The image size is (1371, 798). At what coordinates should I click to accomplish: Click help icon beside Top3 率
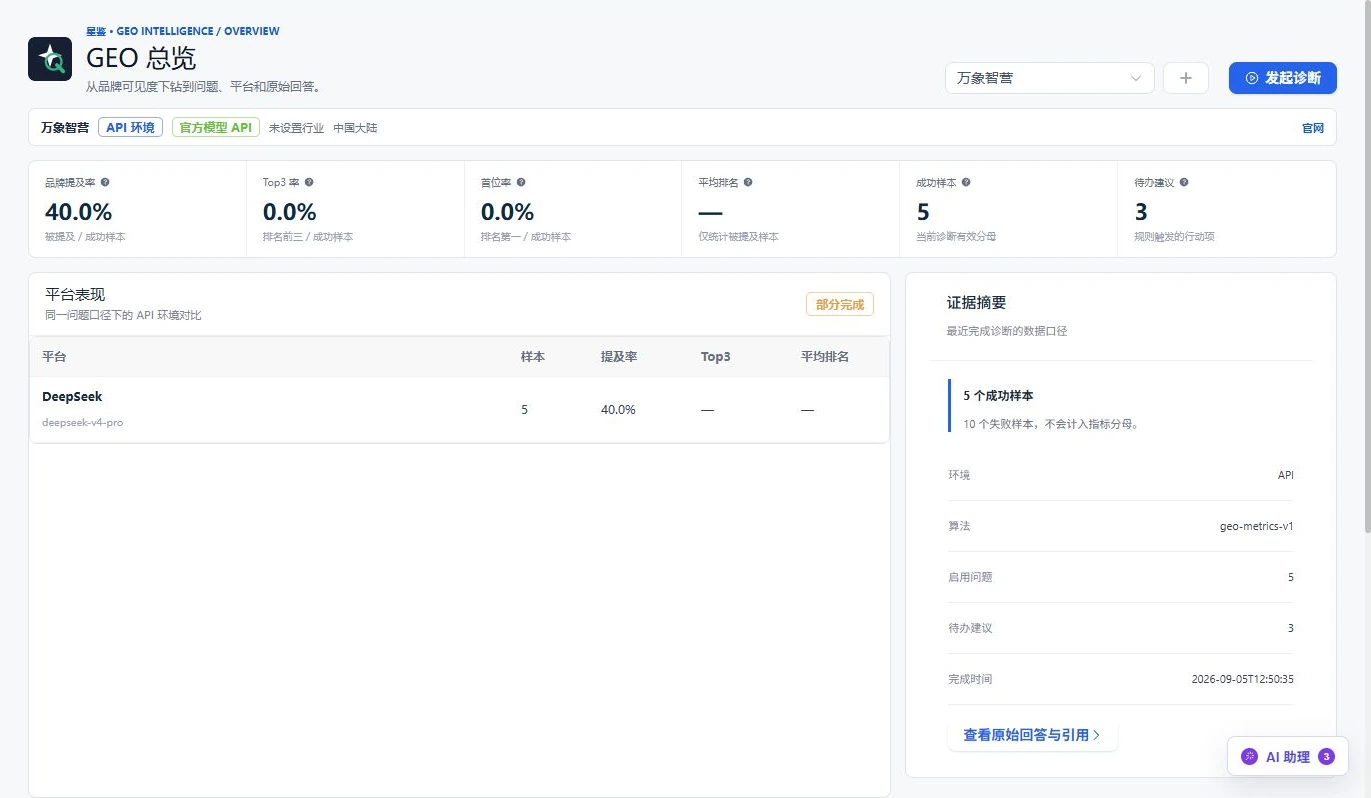[309, 183]
